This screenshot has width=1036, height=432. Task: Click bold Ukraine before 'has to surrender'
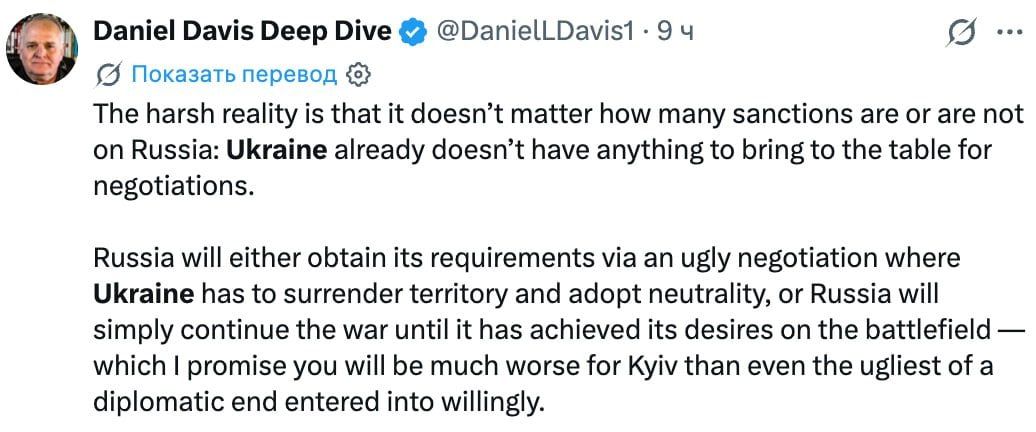pos(144,293)
